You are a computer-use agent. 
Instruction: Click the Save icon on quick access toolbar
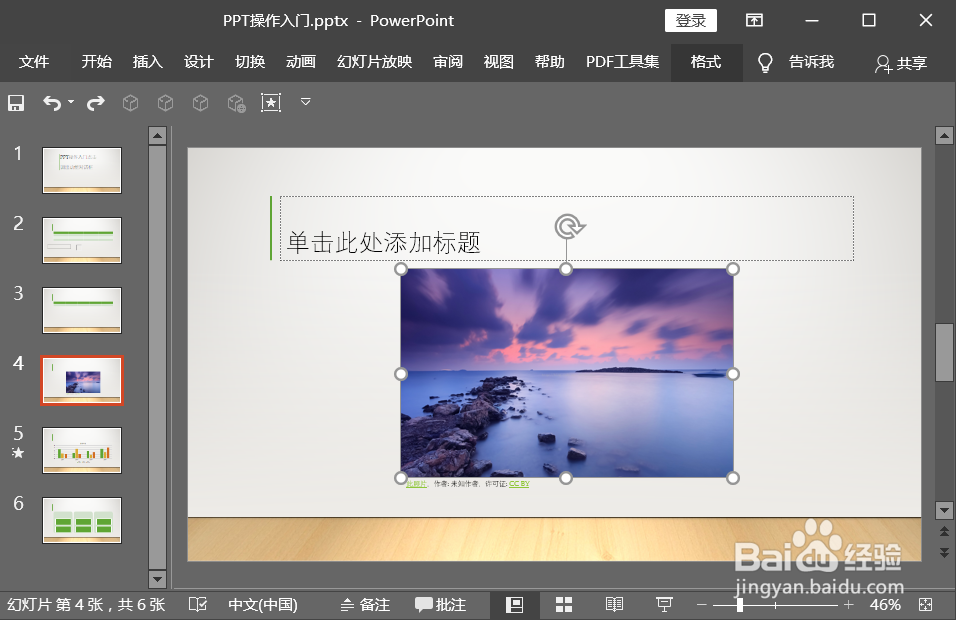click(x=16, y=101)
